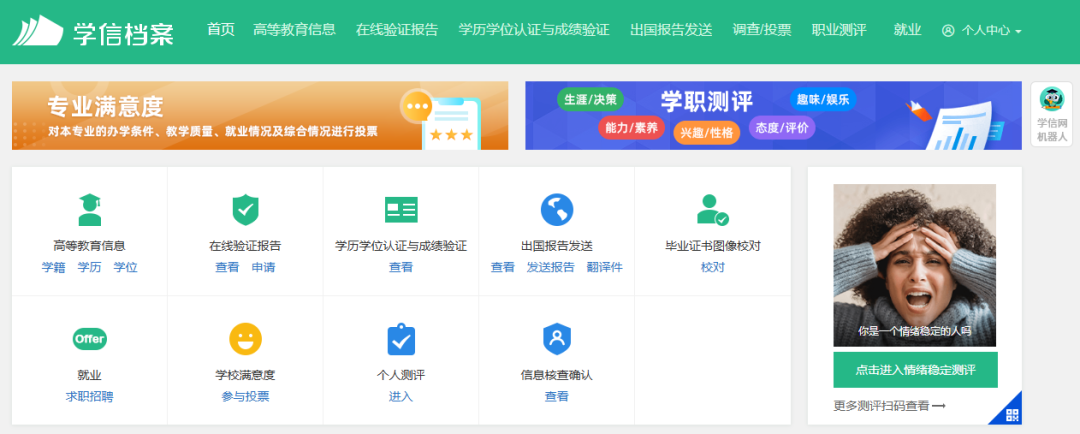Click the graduate icon for 高等教育信息
The width and height of the screenshot is (1080, 434).
[x=89, y=210]
